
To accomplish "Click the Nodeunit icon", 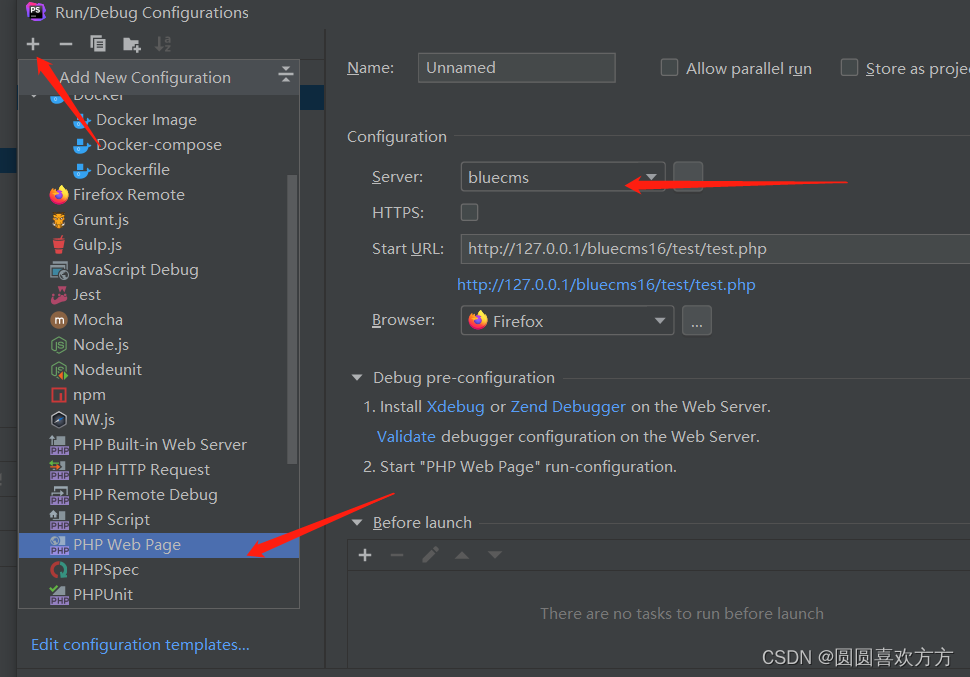I will pyautogui.click(x=59, y=370).
